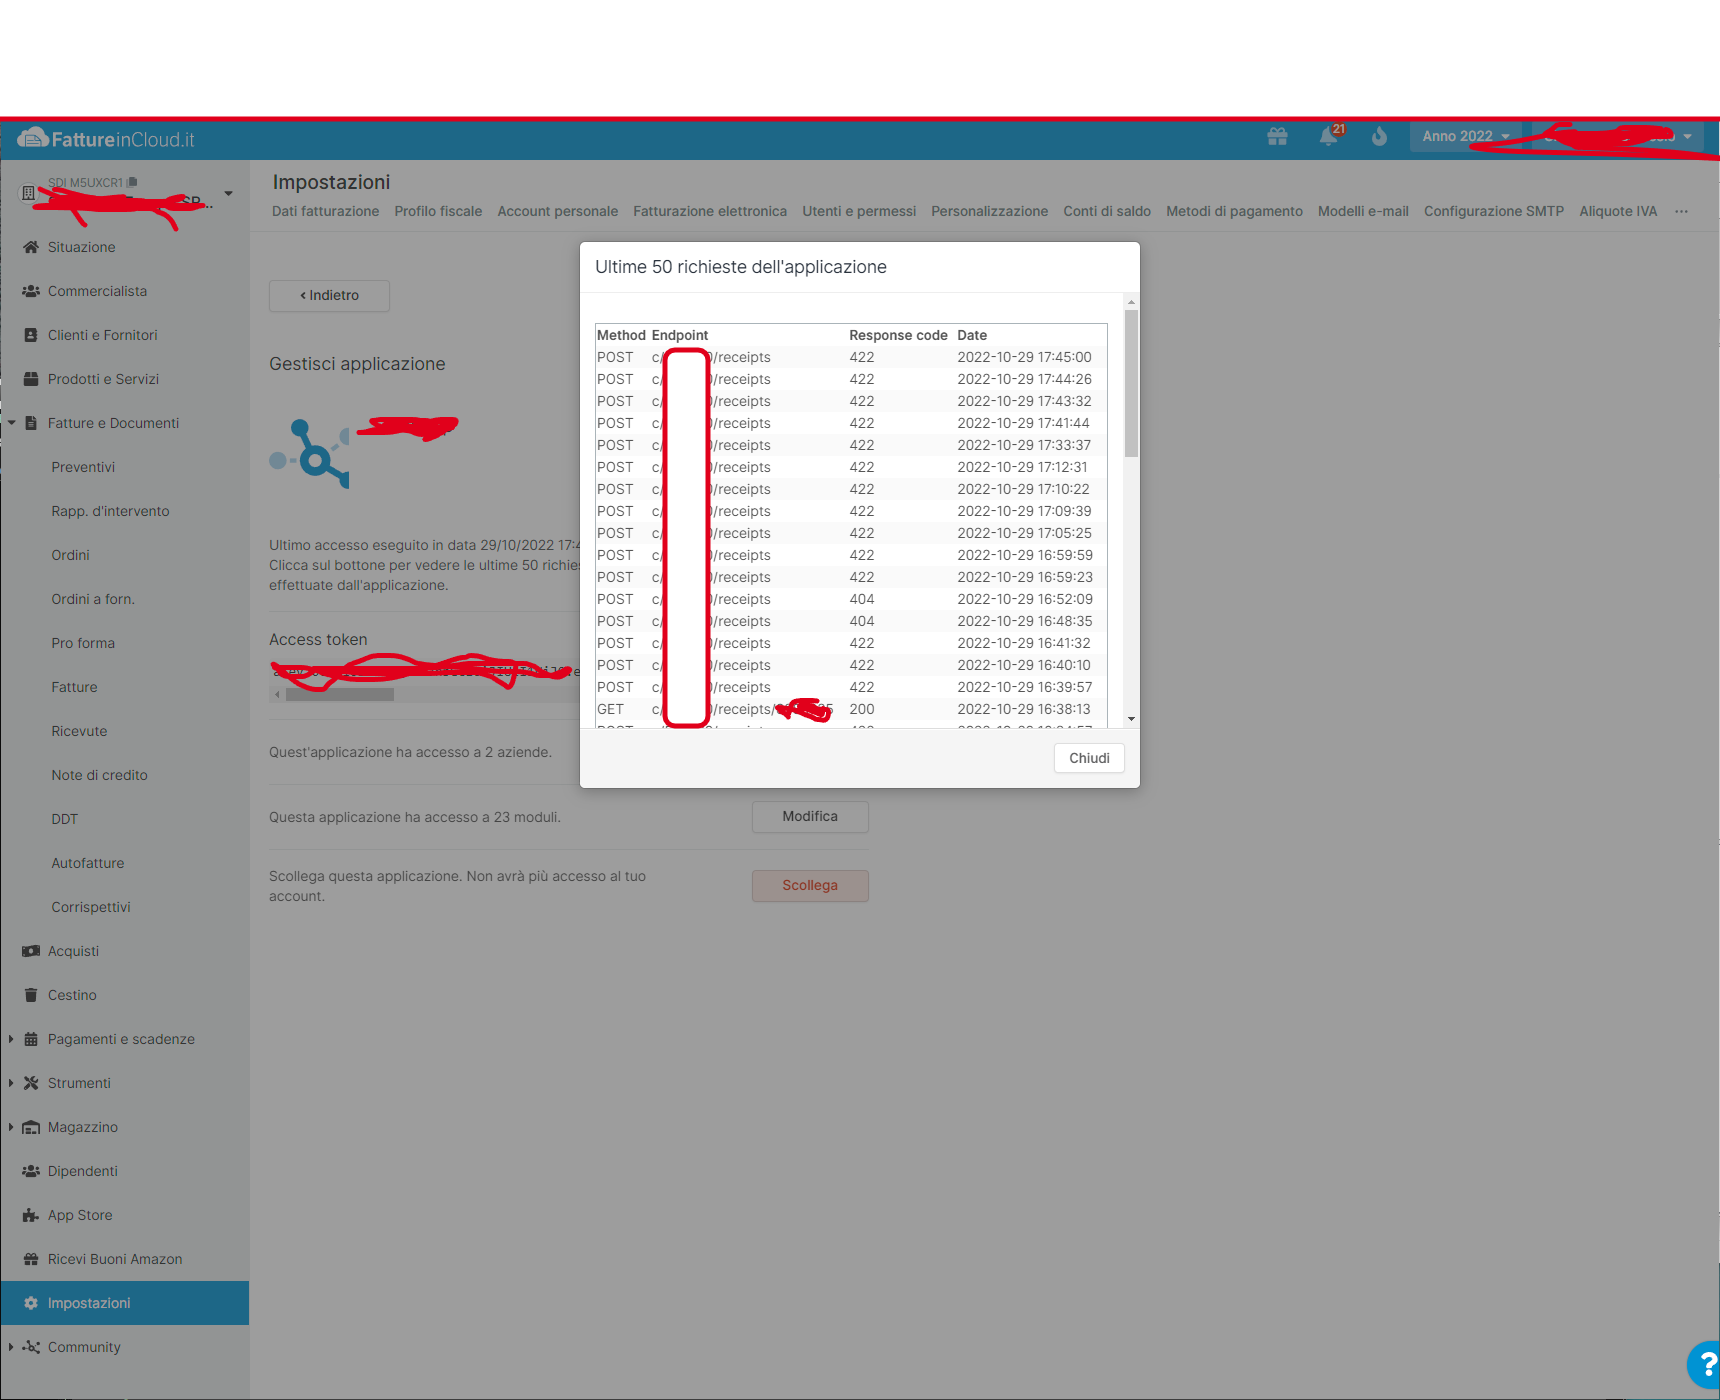Collapse the Fatture e Documenti section
Screen dimensions: 1720x1400
(x=113, y=422)
